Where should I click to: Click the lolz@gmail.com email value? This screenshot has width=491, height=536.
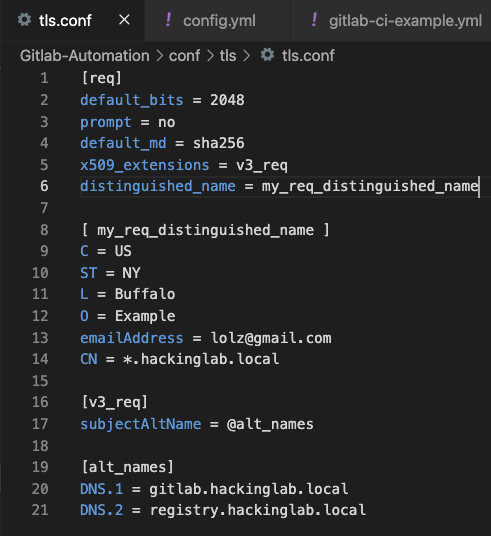pyautogui.click(x=271, y=338)
